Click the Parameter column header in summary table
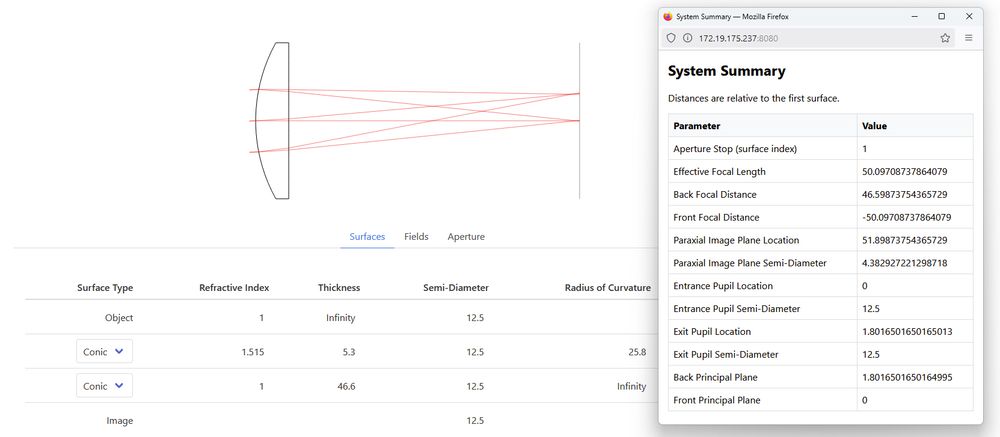 click(696, 126)
